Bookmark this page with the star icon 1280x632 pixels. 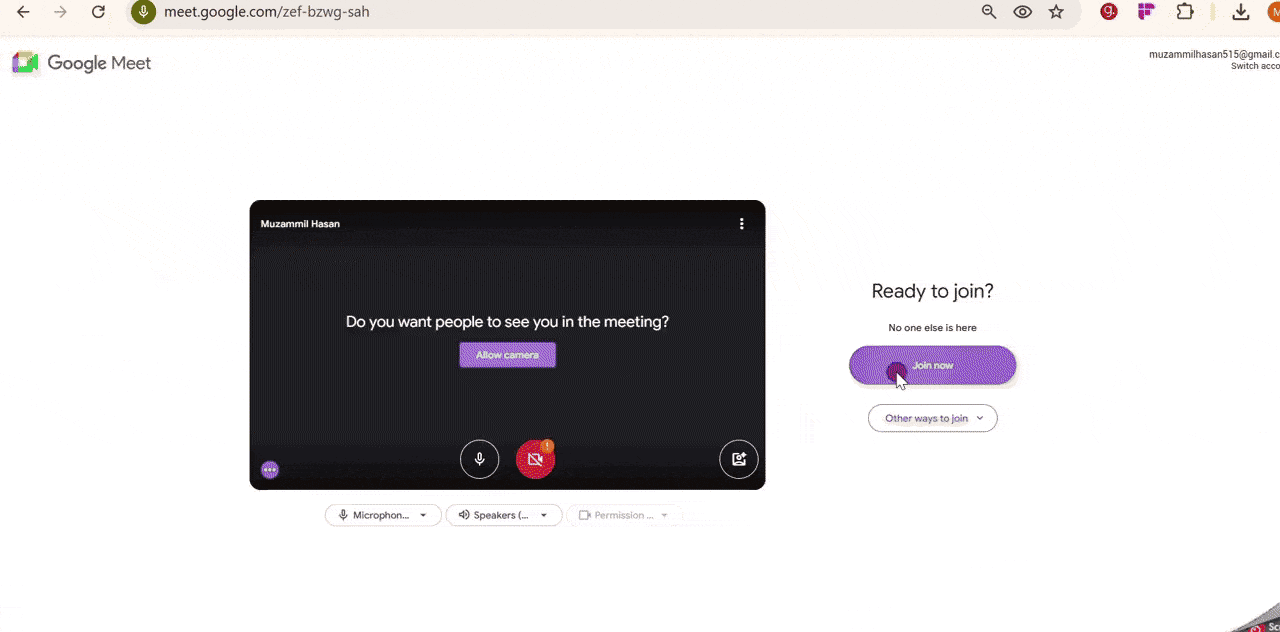[x=1056, y=12]
